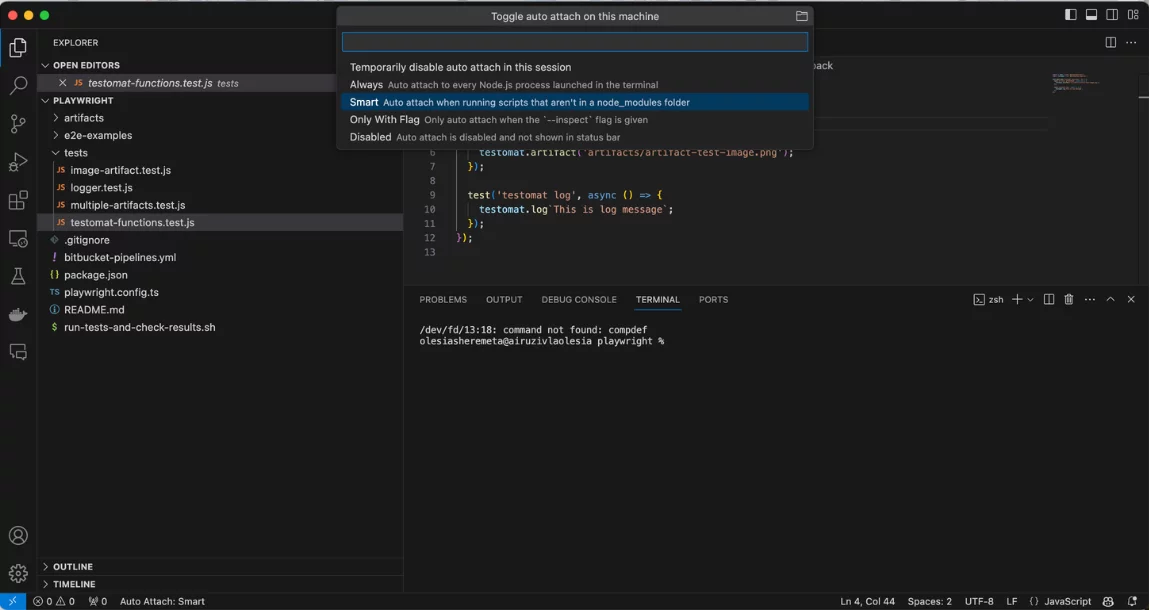Open the Manage gear icon

pos(18,574)
